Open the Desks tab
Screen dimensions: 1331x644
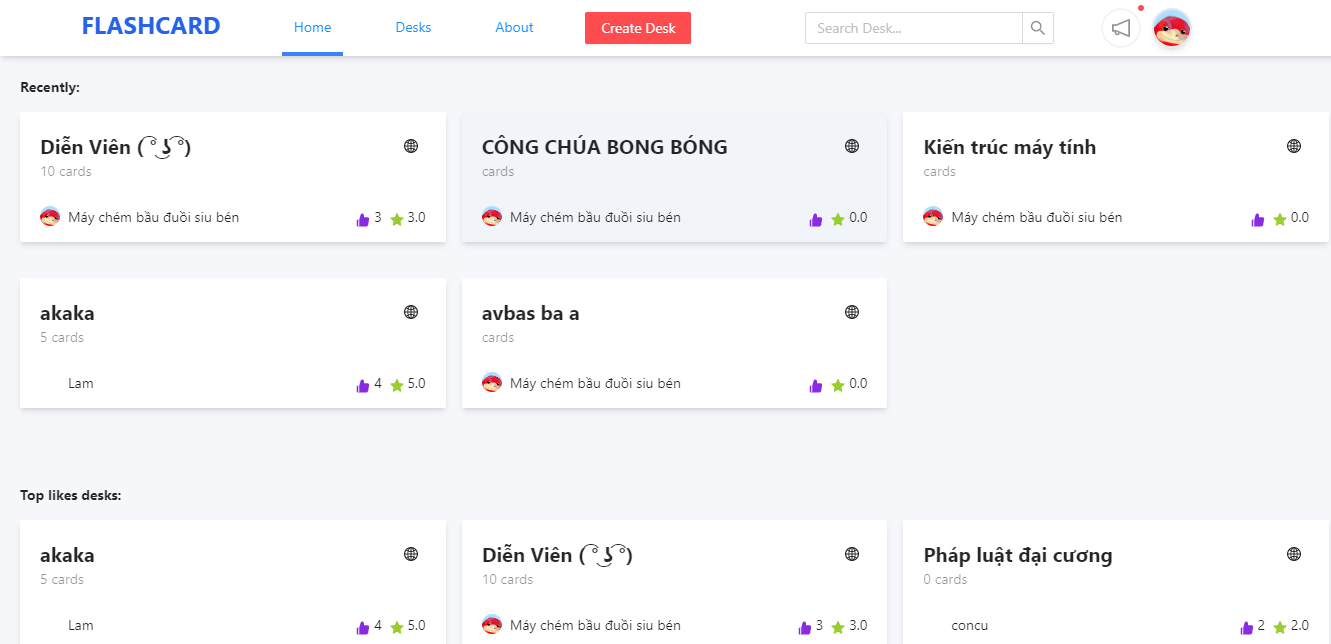[413, 27]
